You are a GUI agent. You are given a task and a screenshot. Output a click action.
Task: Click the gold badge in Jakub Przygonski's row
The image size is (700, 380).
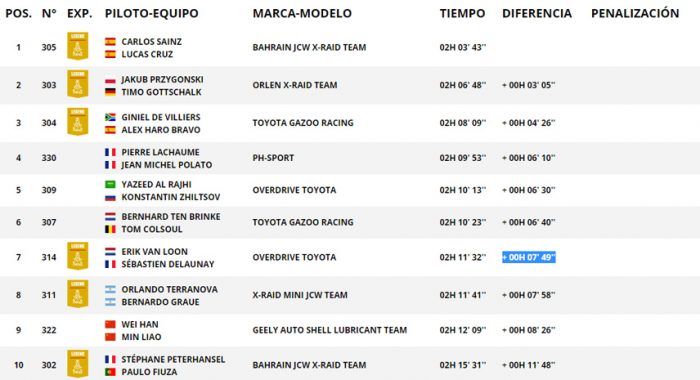click(x=78, y=84)
